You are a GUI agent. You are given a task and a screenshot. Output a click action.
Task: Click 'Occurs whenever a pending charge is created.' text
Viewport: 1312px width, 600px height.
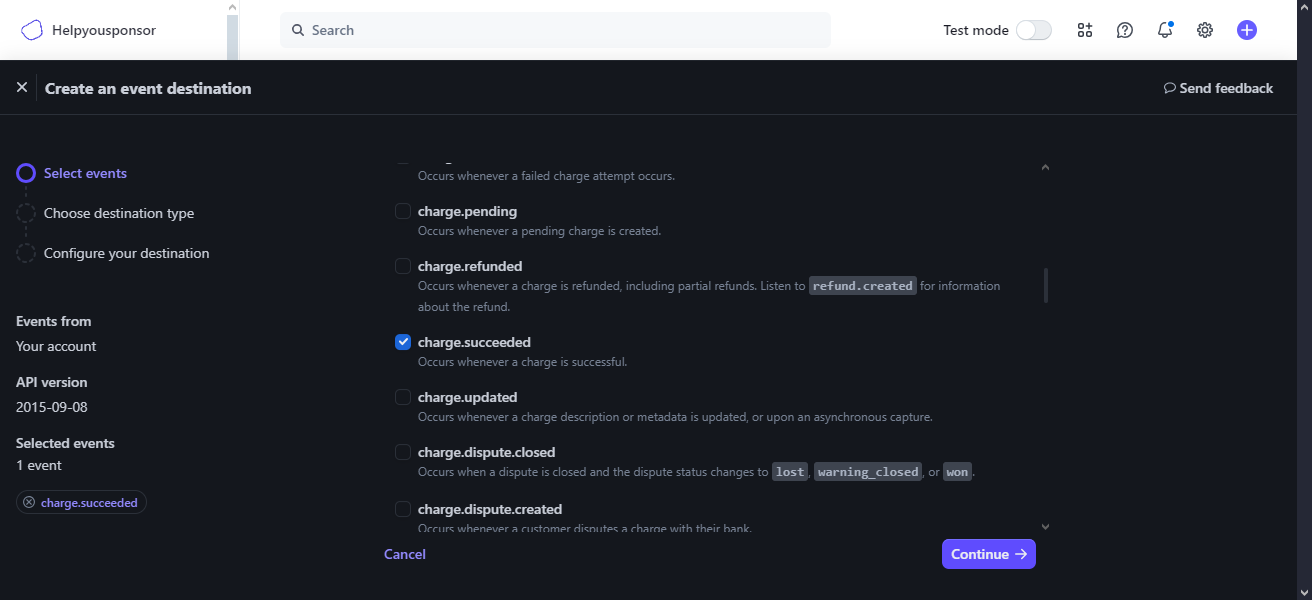pos(540,231)
